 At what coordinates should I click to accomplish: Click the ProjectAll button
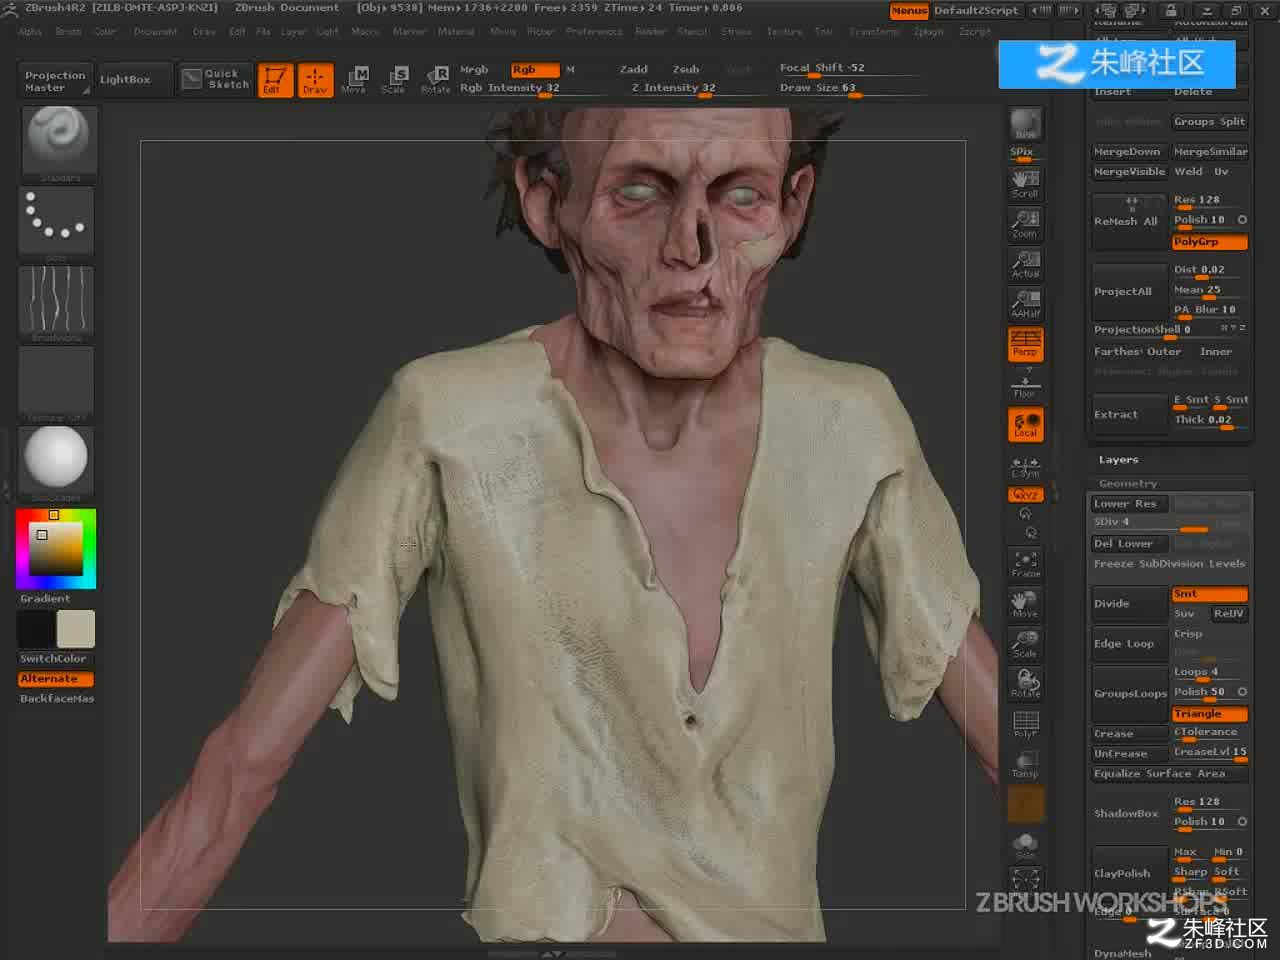point(1129,292)
